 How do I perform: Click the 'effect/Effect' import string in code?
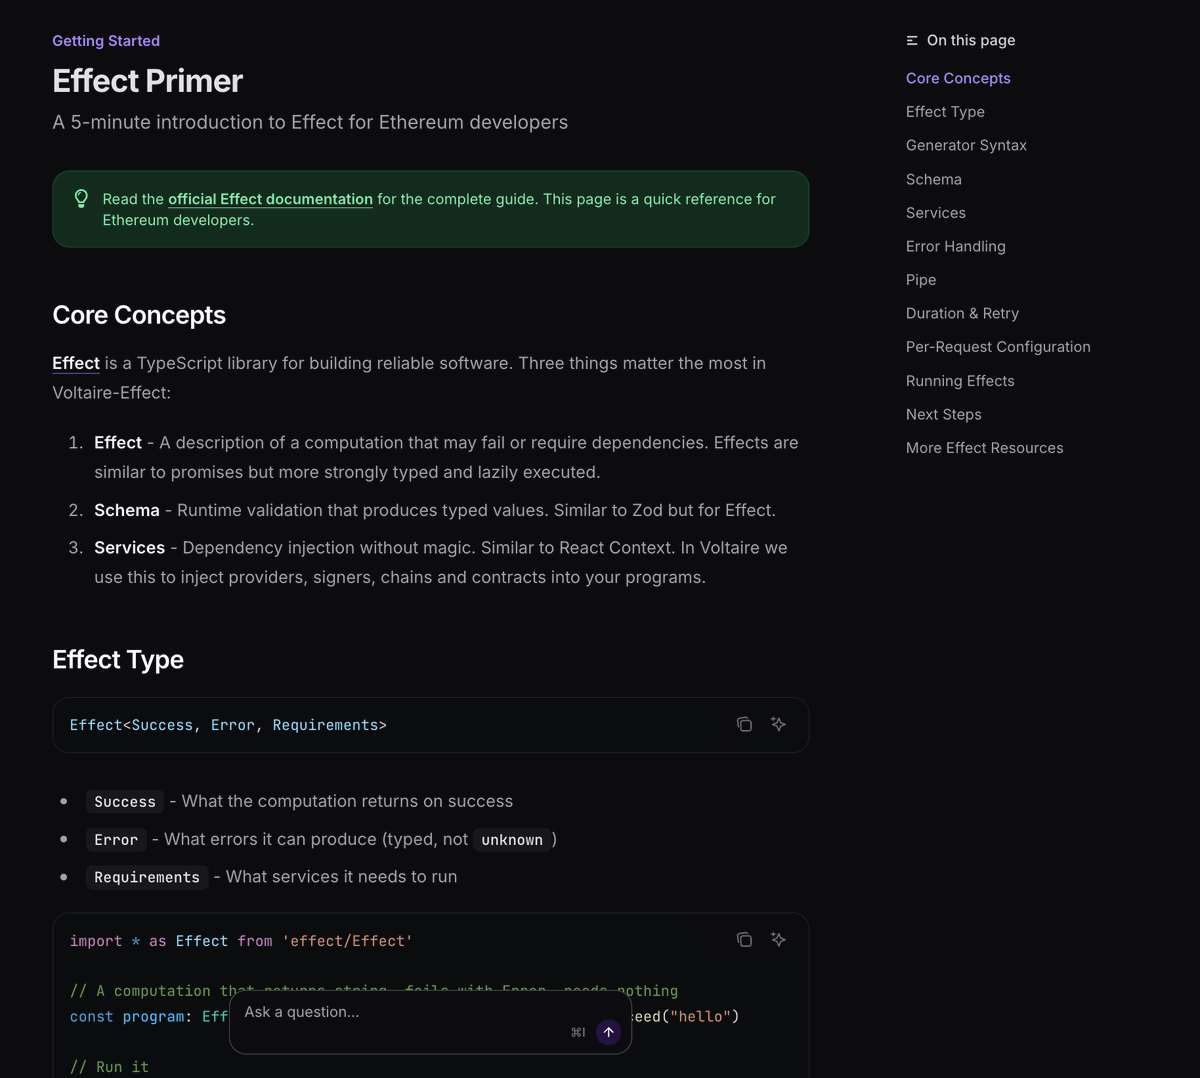347,941
